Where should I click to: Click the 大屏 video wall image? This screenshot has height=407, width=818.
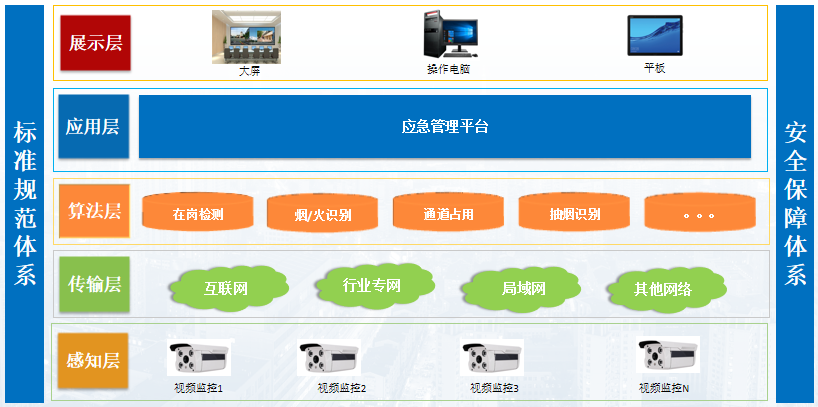pos(246,37)
